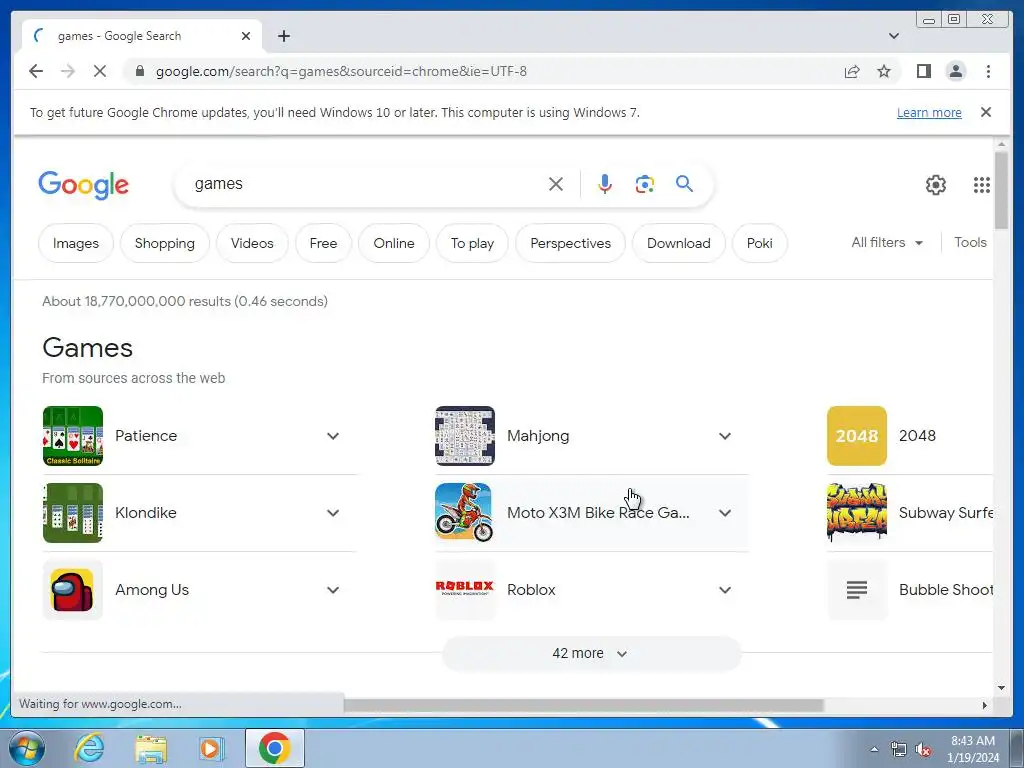Screen dimensions: 1024x768
Task: Click the scroll right arrow
Action: (985, 705)
